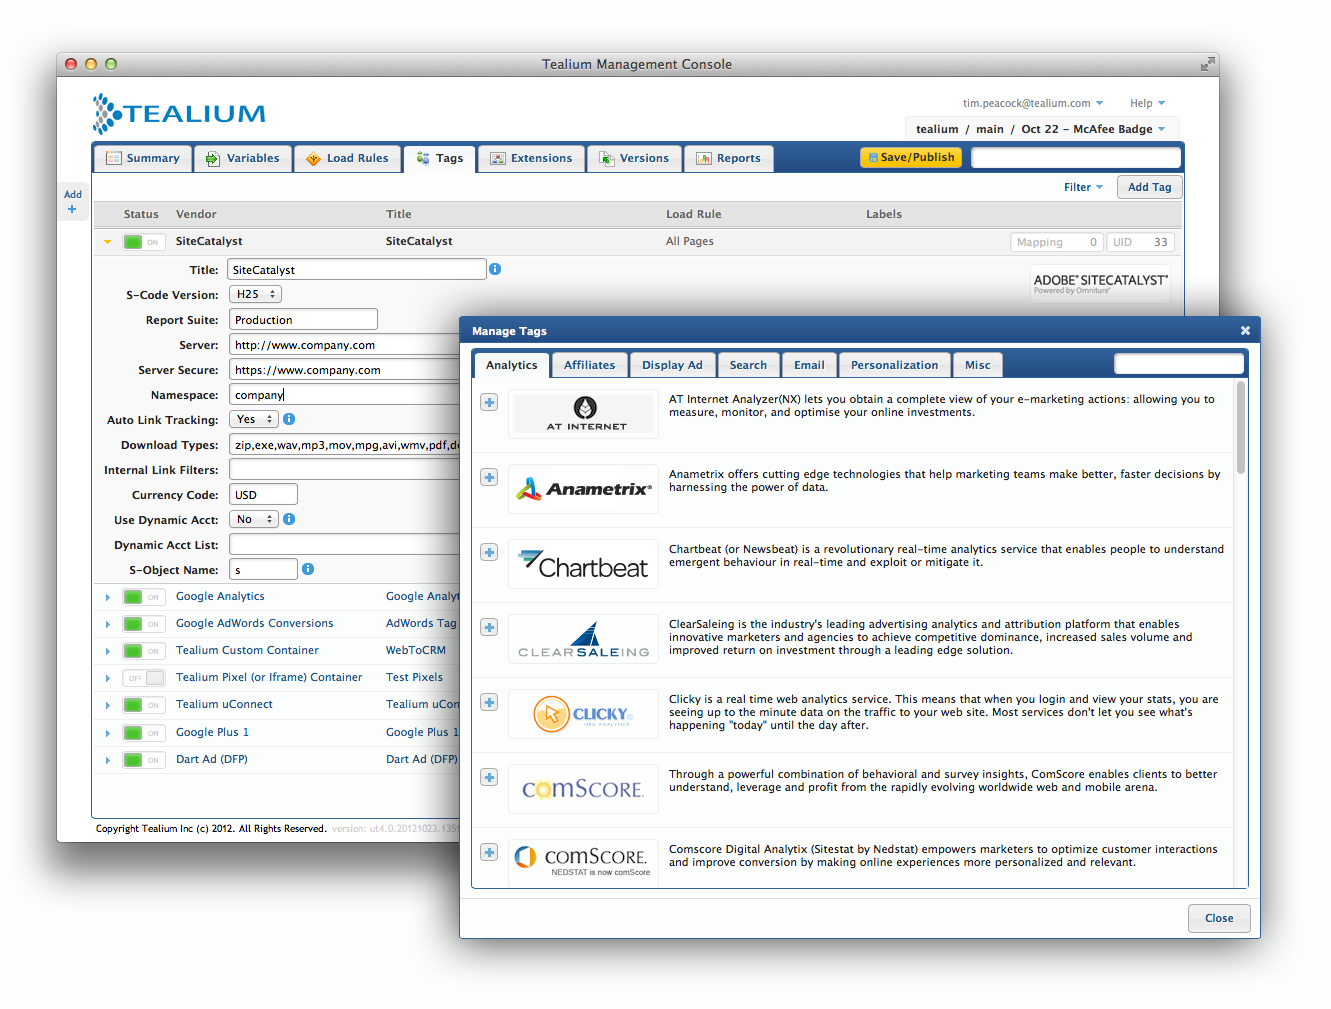Viewport: 1331px width, 1009px height.
Task: Click the info icon beside S-Object Name
Action: pyautogui.click(x=308, y=569)
